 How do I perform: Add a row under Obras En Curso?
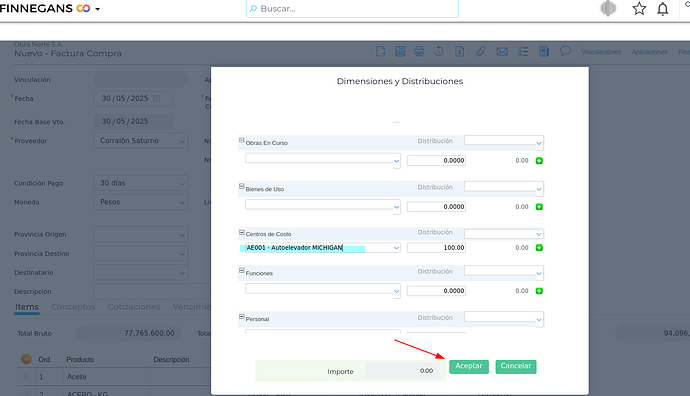click(539, 161)
